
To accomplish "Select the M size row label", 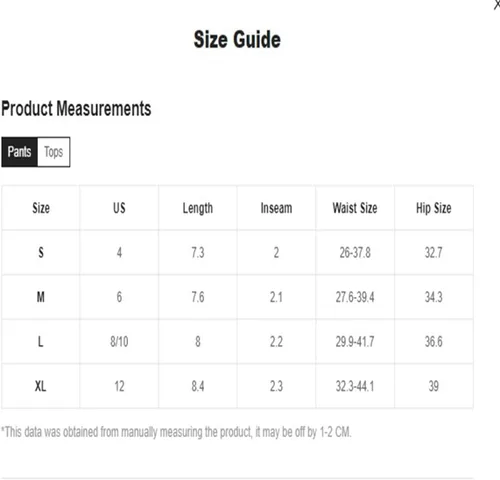I will 41,297.
